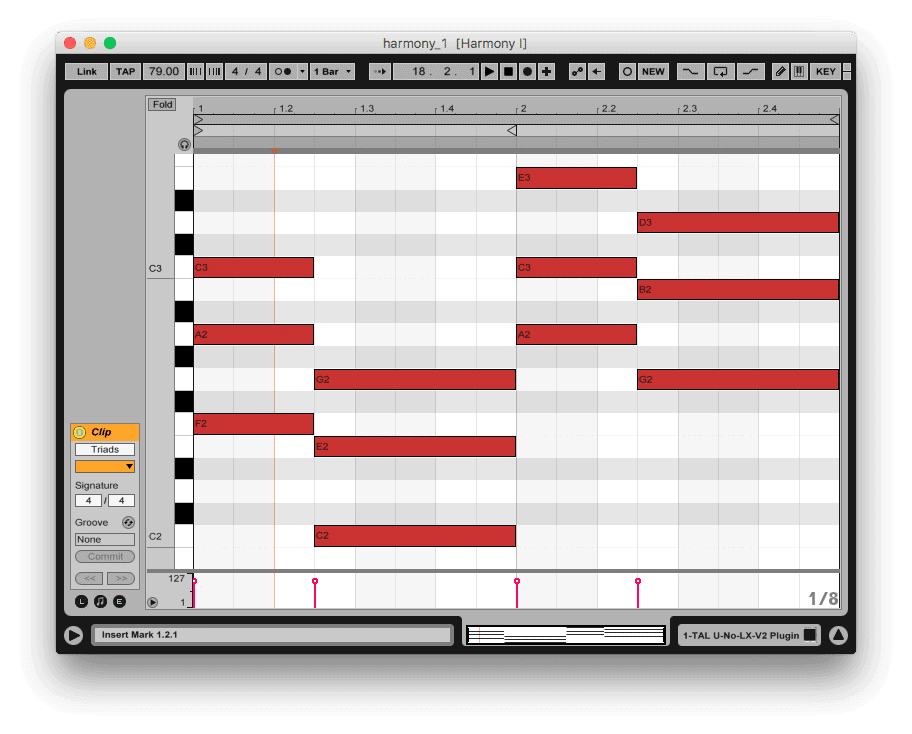Click the clip overview strip at the bottom
The height and width of the screenshot is (734, 912).
[x=565, y=635]
